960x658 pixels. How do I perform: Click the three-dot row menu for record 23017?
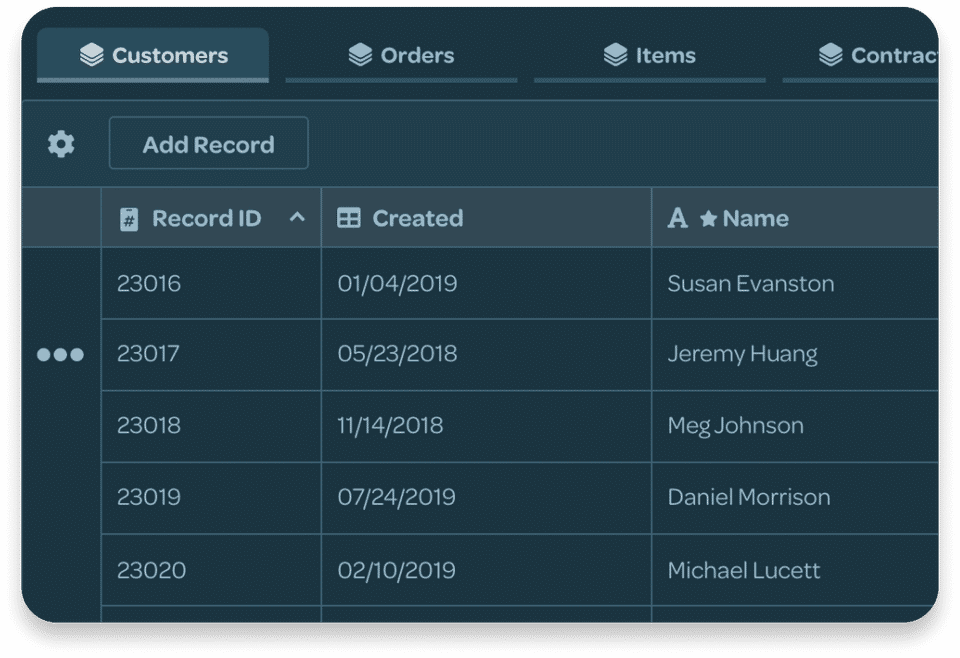(60, 355)
